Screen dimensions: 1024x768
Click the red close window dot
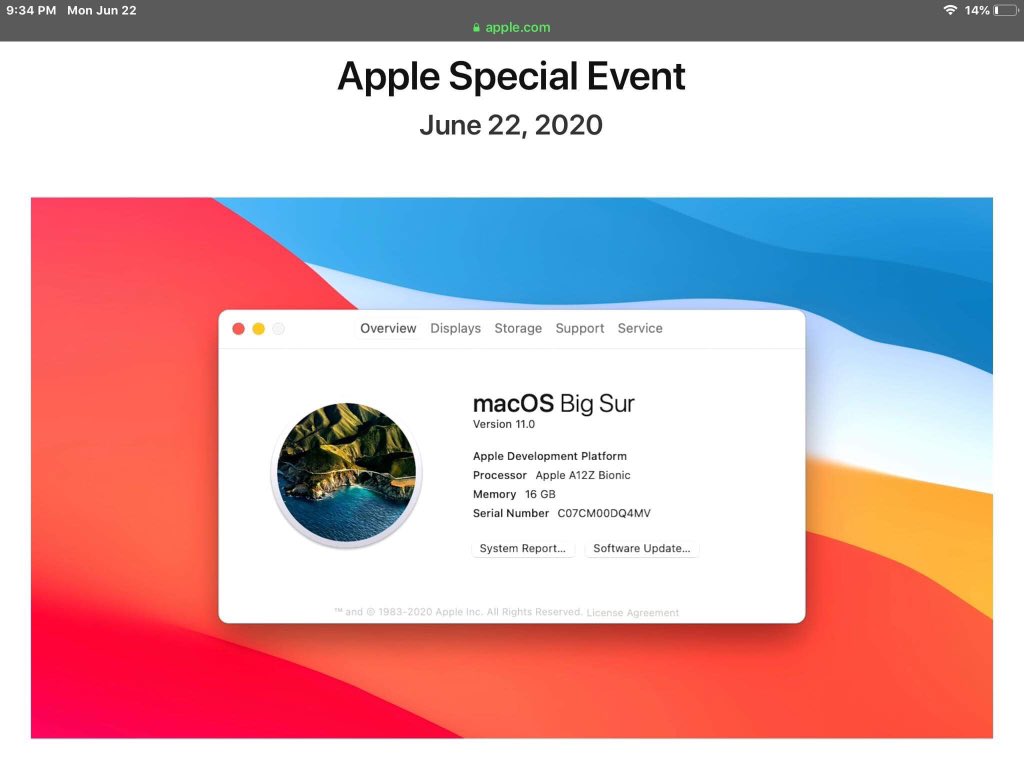pyautogui.click(x=238, y=328)
